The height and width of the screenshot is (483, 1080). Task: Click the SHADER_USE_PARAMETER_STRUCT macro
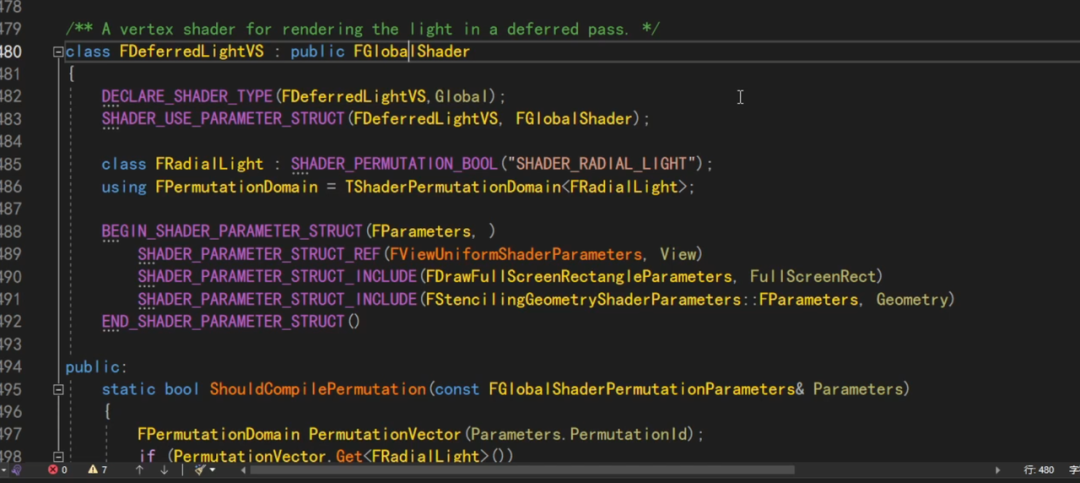click(x=222, y=119)
